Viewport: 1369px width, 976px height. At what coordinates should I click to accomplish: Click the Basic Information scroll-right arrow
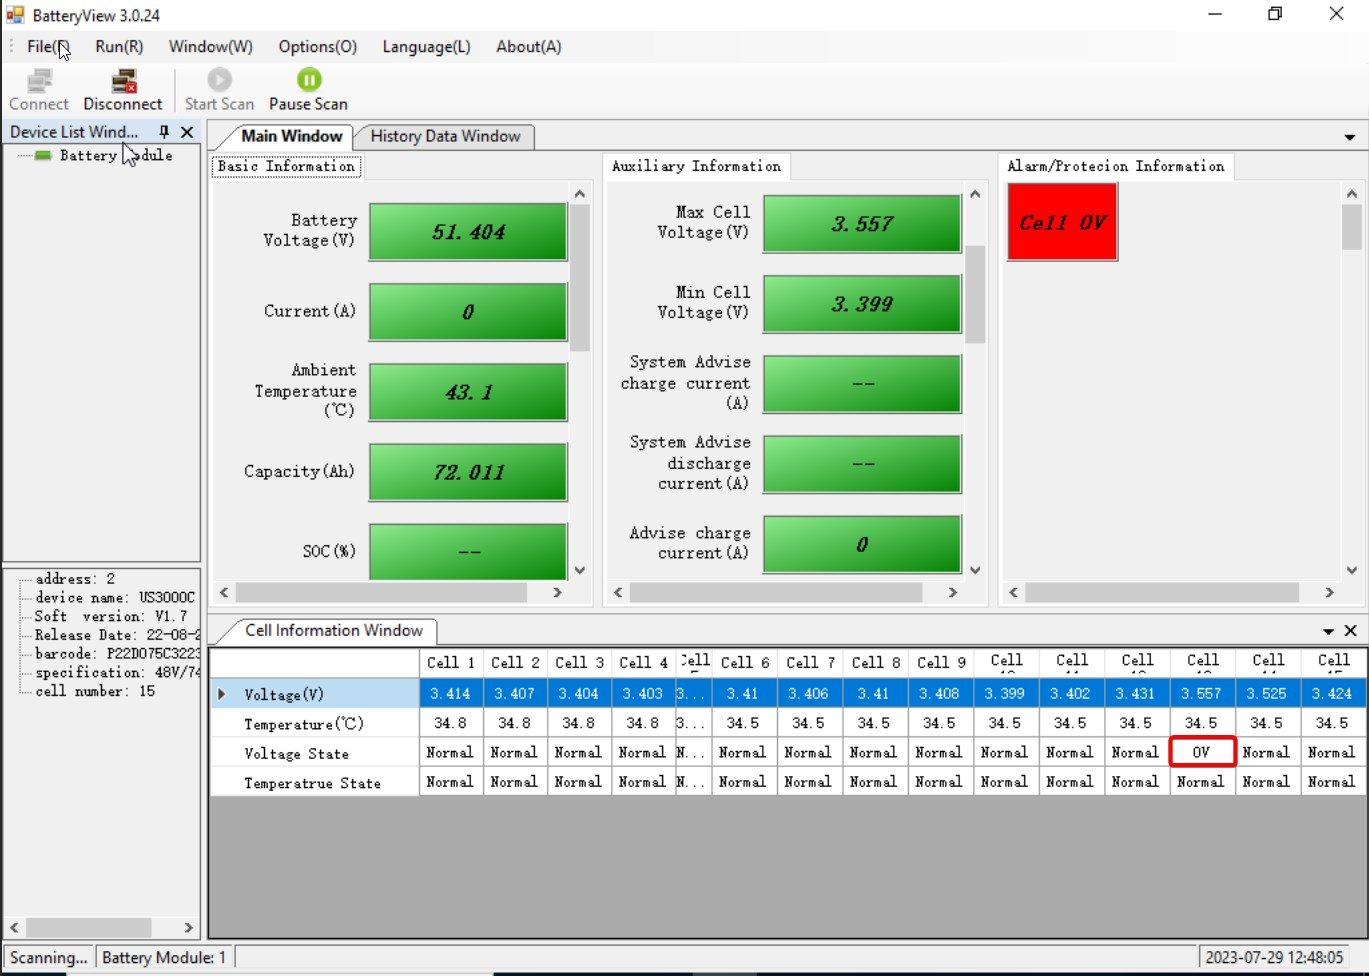point(558,592)
